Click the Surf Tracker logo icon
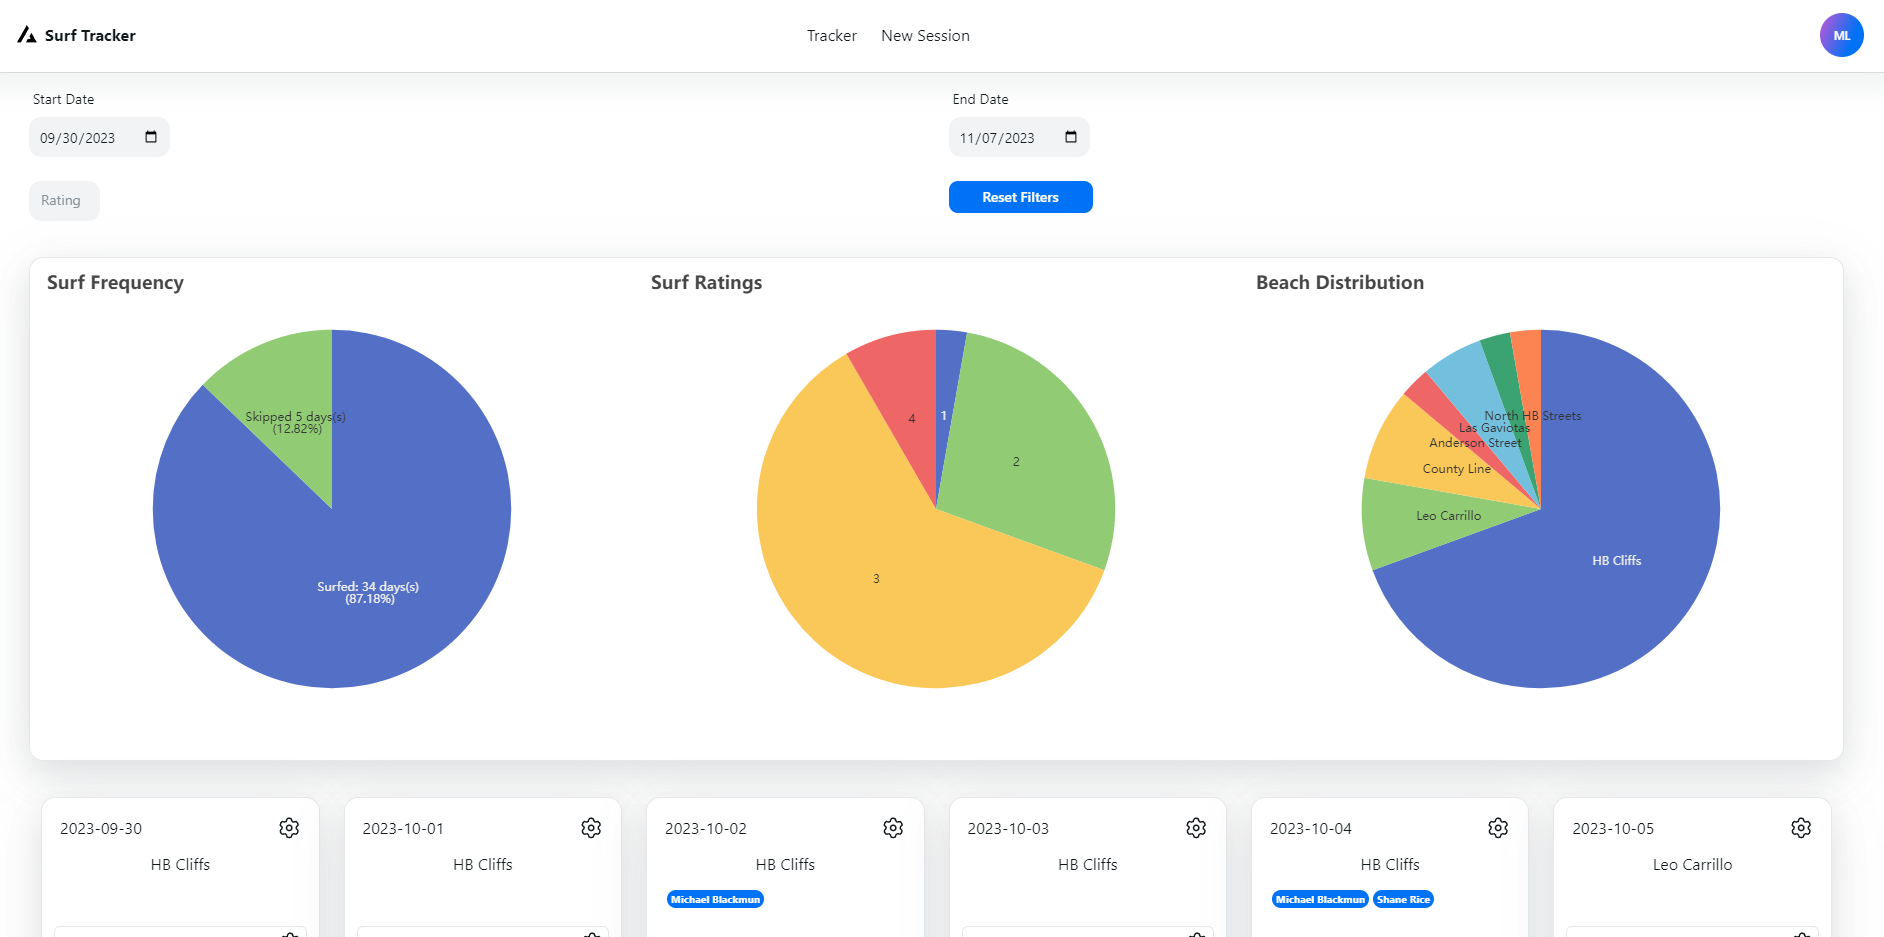 tap(27, 35)
